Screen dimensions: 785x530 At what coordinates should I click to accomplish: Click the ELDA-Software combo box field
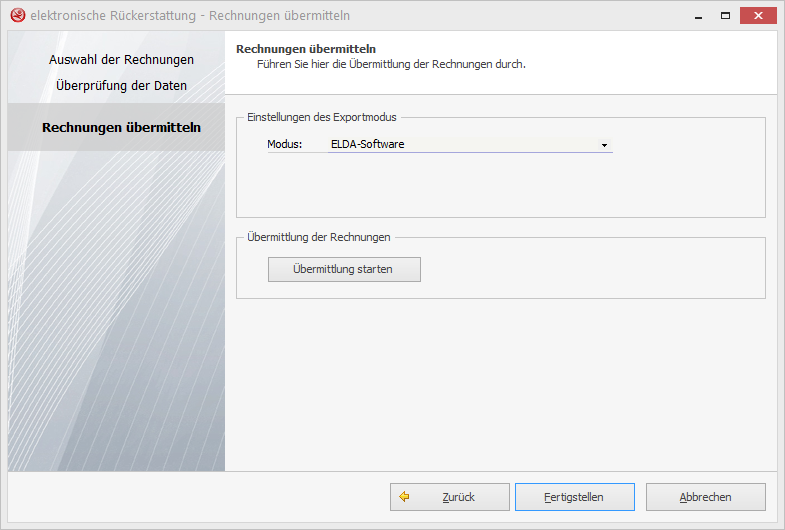(x=460, y=144)
